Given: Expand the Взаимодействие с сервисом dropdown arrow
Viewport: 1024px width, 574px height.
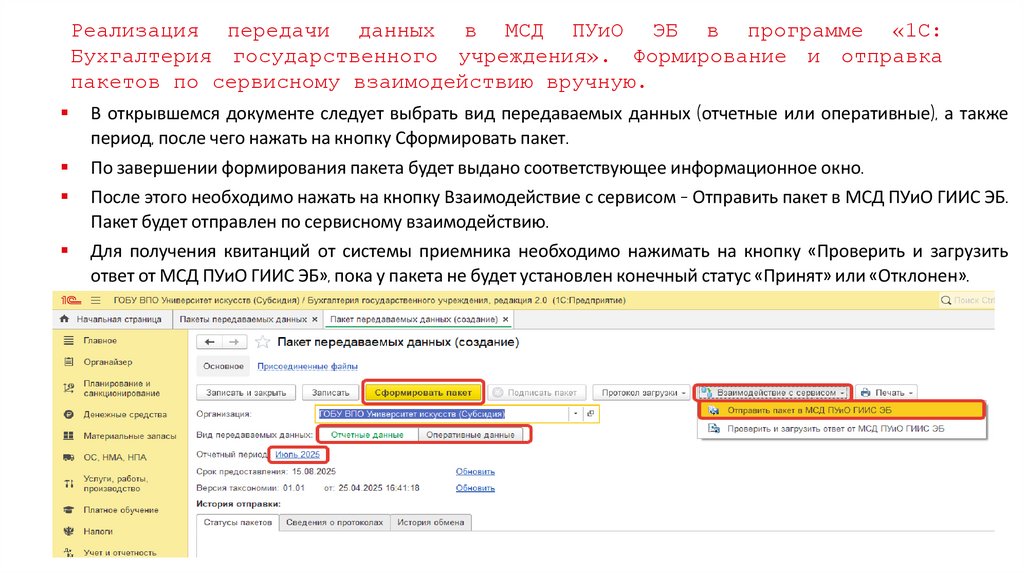Looking at the screenshot, I should coord(842,393).
